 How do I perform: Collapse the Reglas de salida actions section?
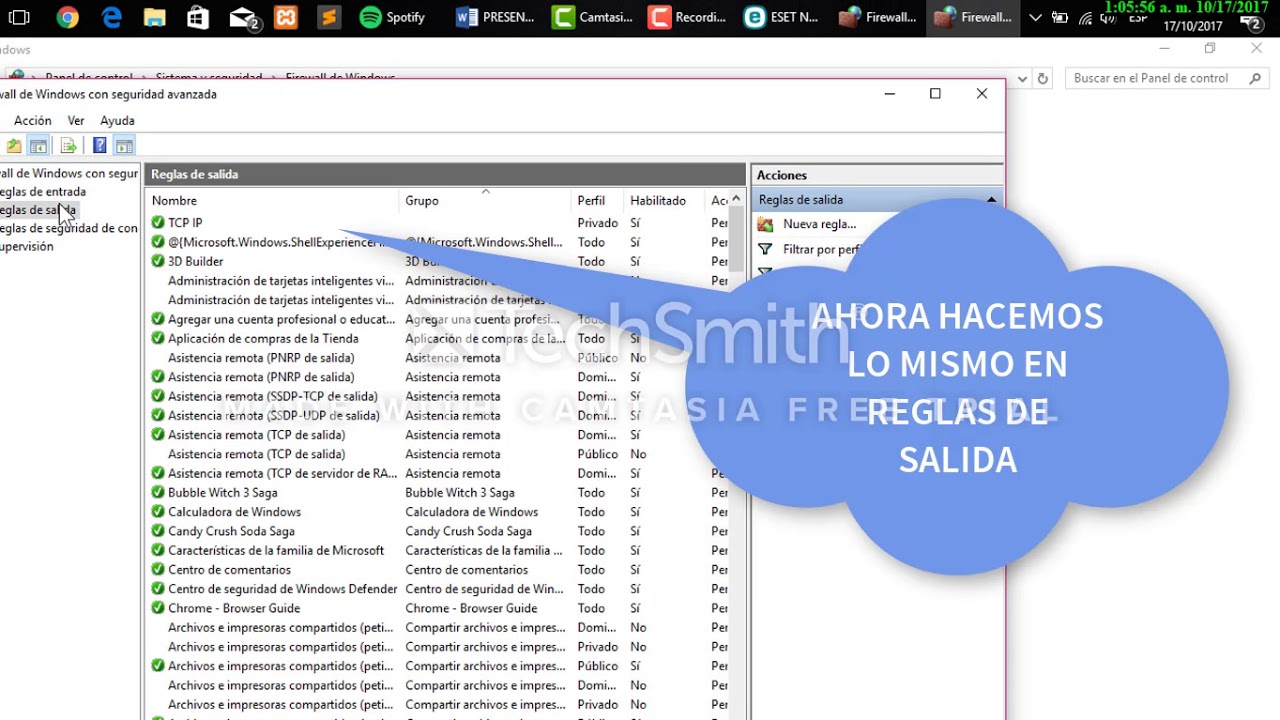991,199
